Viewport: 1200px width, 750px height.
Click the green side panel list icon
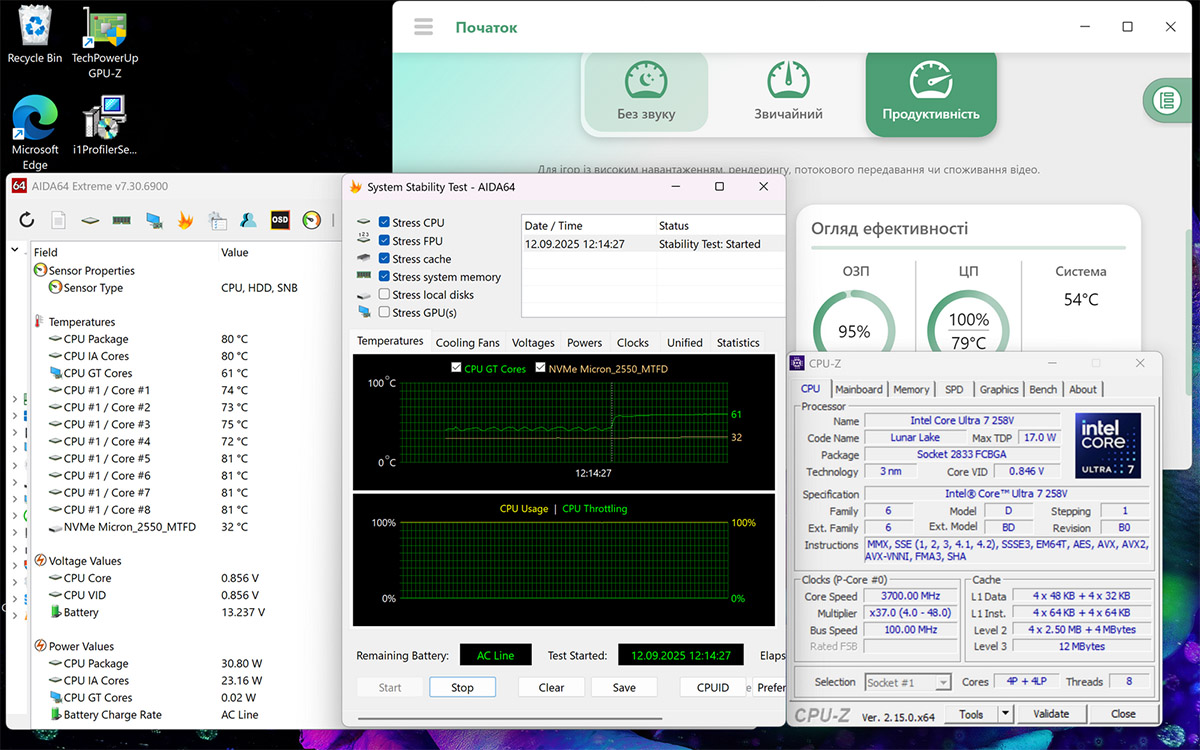(1165, 100)
